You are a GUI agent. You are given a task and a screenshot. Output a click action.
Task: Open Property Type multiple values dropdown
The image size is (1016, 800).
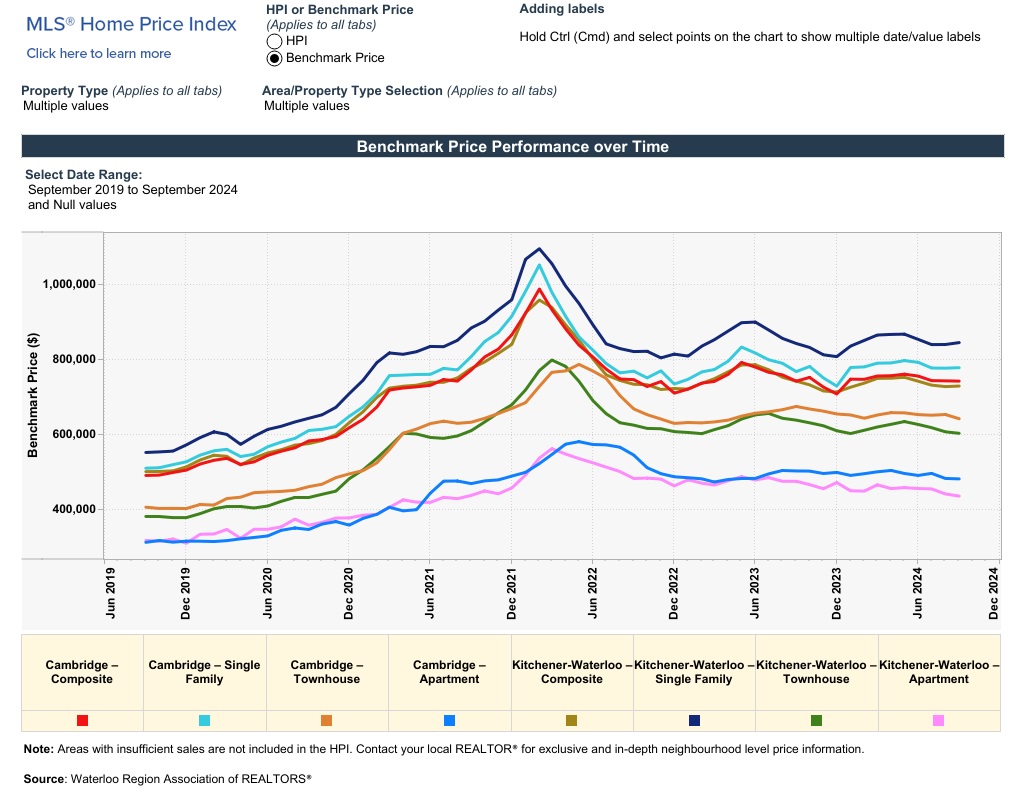[66, 106]
